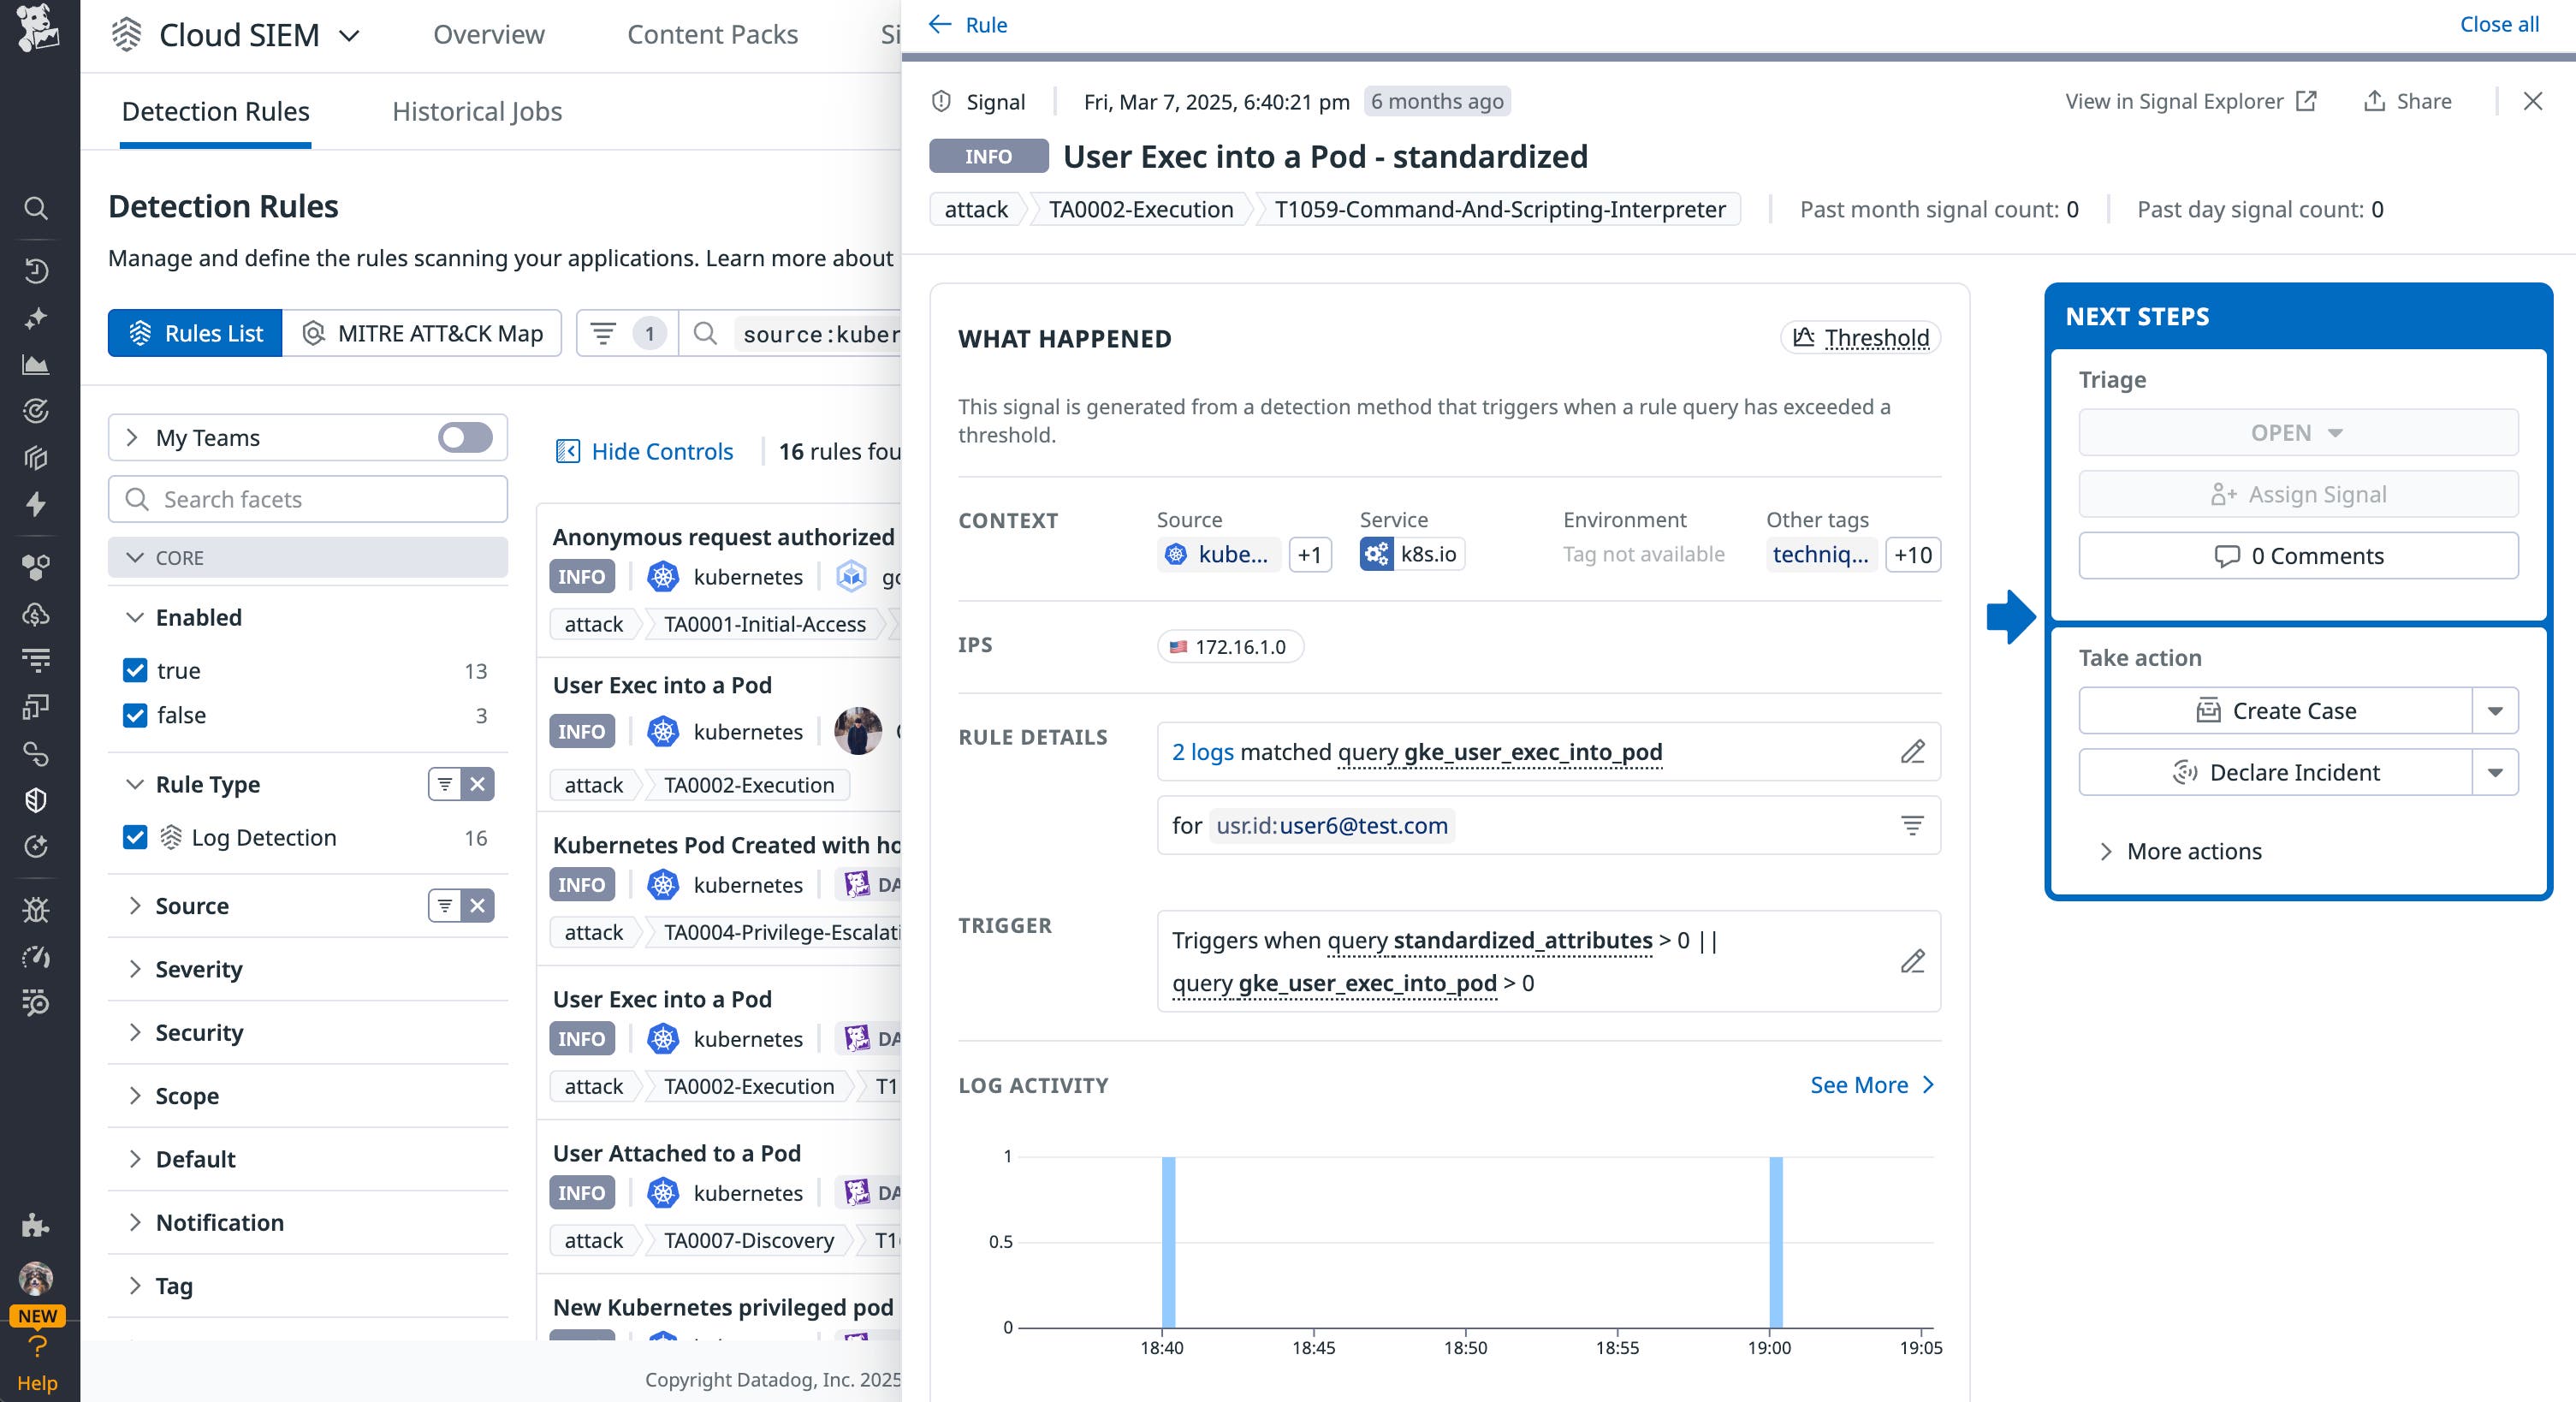Uncheck the Log Detection rule type filter
This screenshot has height=1402, width=2576.
click(136, 838)
